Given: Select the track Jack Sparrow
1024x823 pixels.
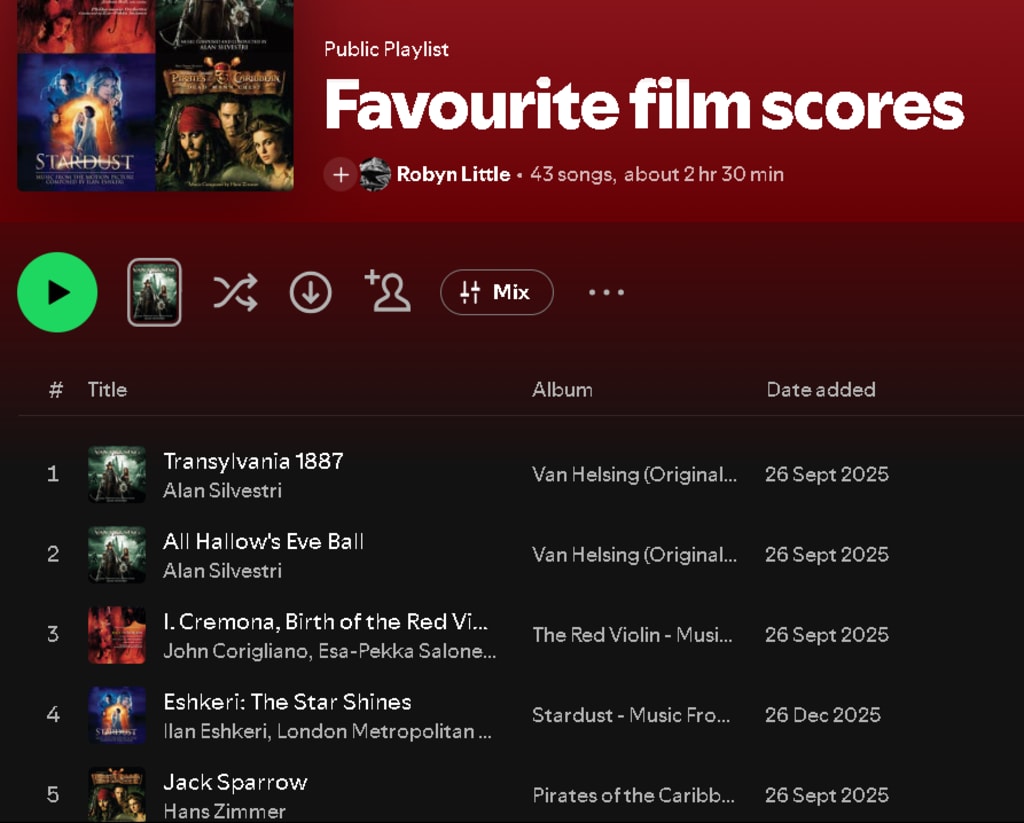Looking at the screenshot, I should tap(235, 783).
